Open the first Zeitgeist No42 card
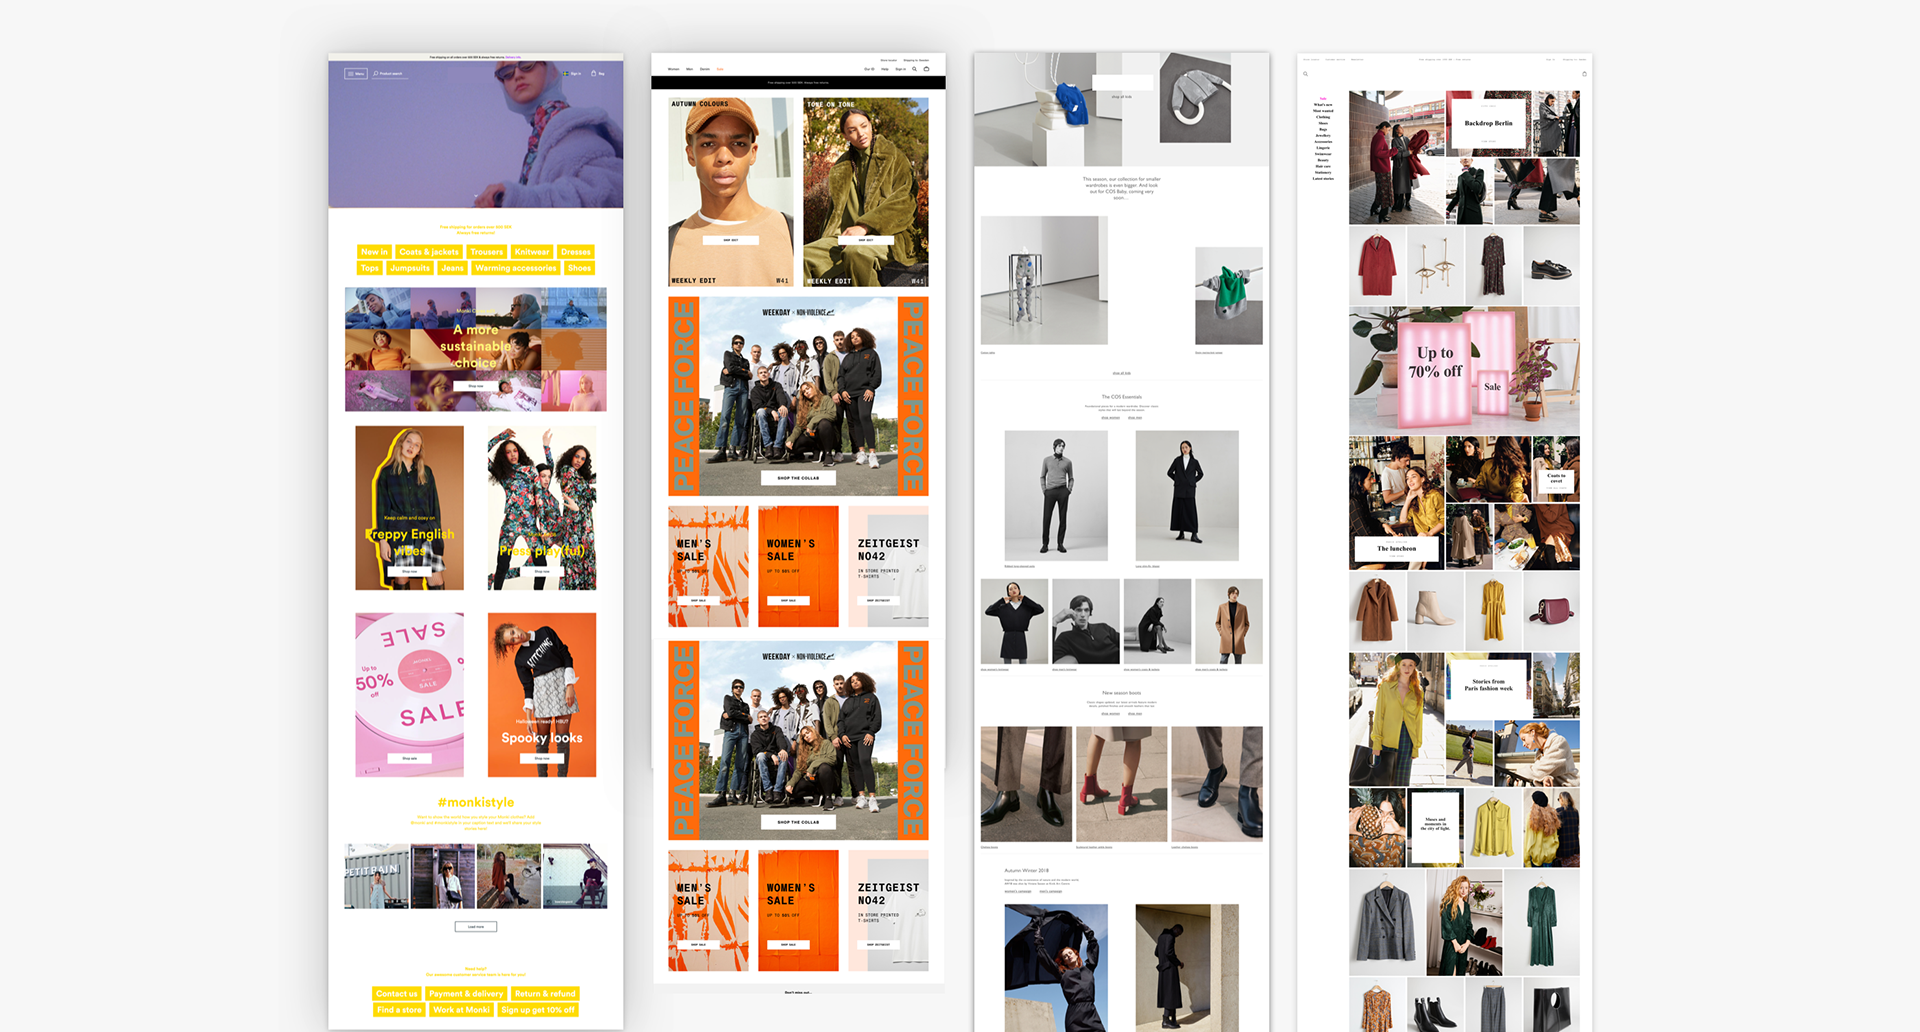 pos(888,566)
